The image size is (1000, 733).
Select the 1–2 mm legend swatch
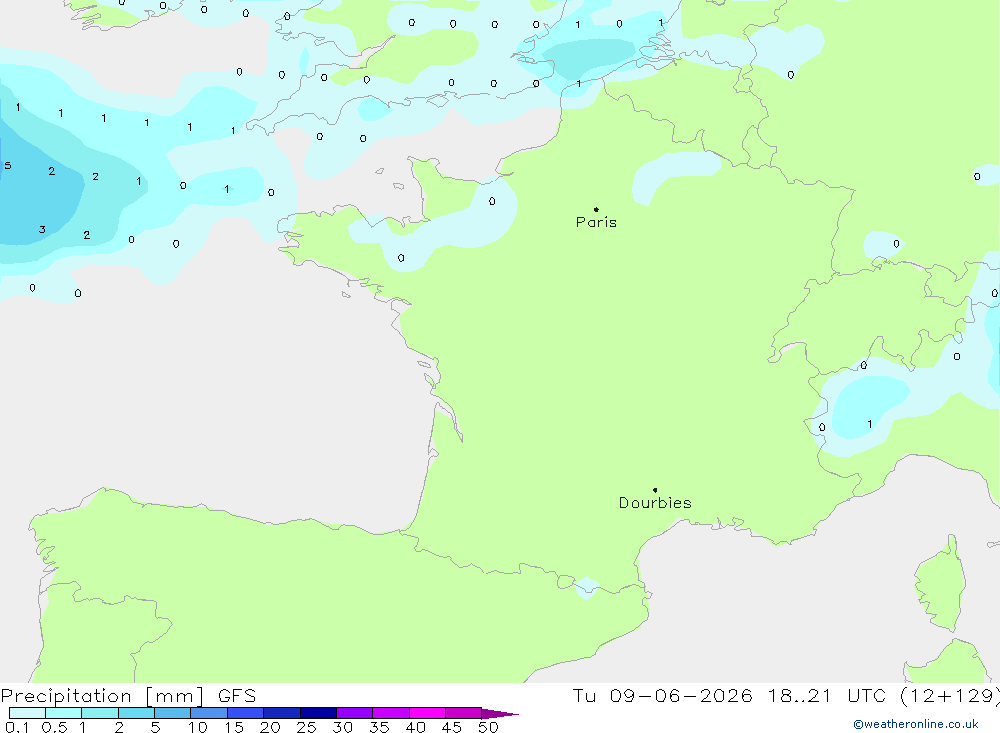(x=100, y=713)
